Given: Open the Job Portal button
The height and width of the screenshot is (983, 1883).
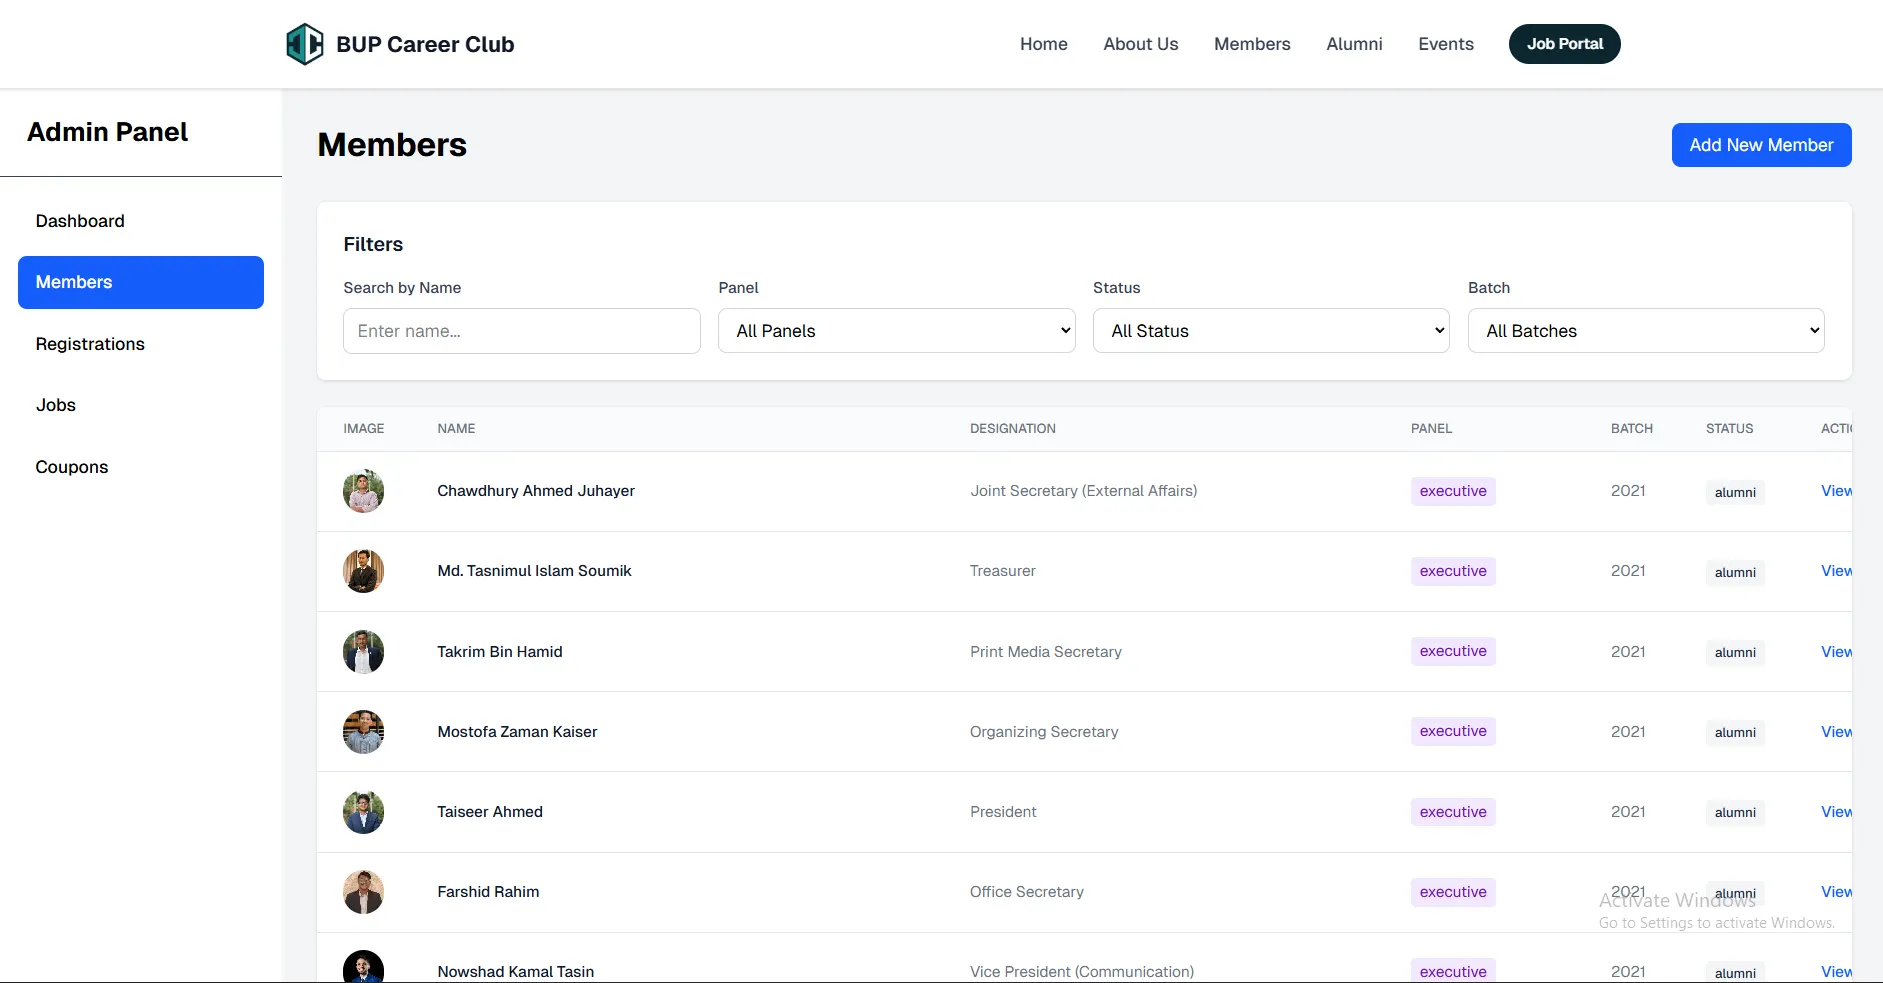Looking at the screenshot, I should [x=1564, y=44].
